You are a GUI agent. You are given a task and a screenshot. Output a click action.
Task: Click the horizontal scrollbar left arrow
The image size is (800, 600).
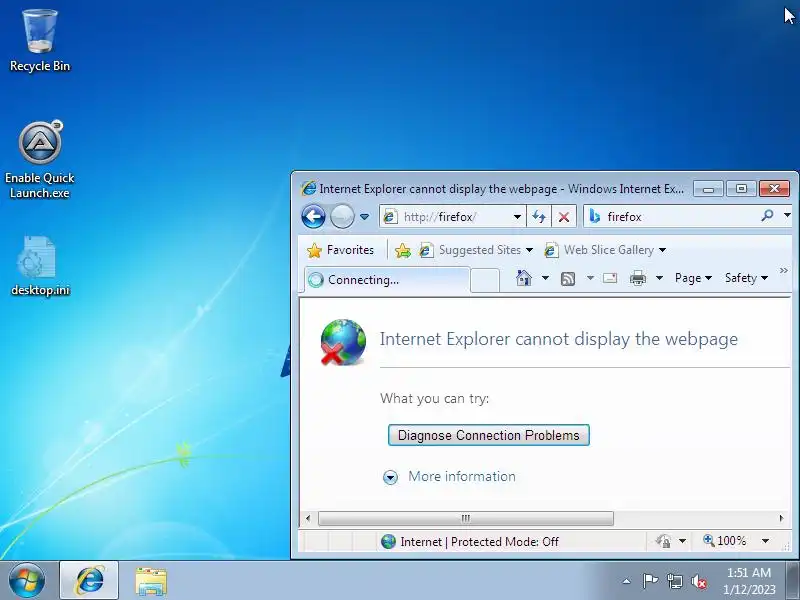click(x=308, y=518)
